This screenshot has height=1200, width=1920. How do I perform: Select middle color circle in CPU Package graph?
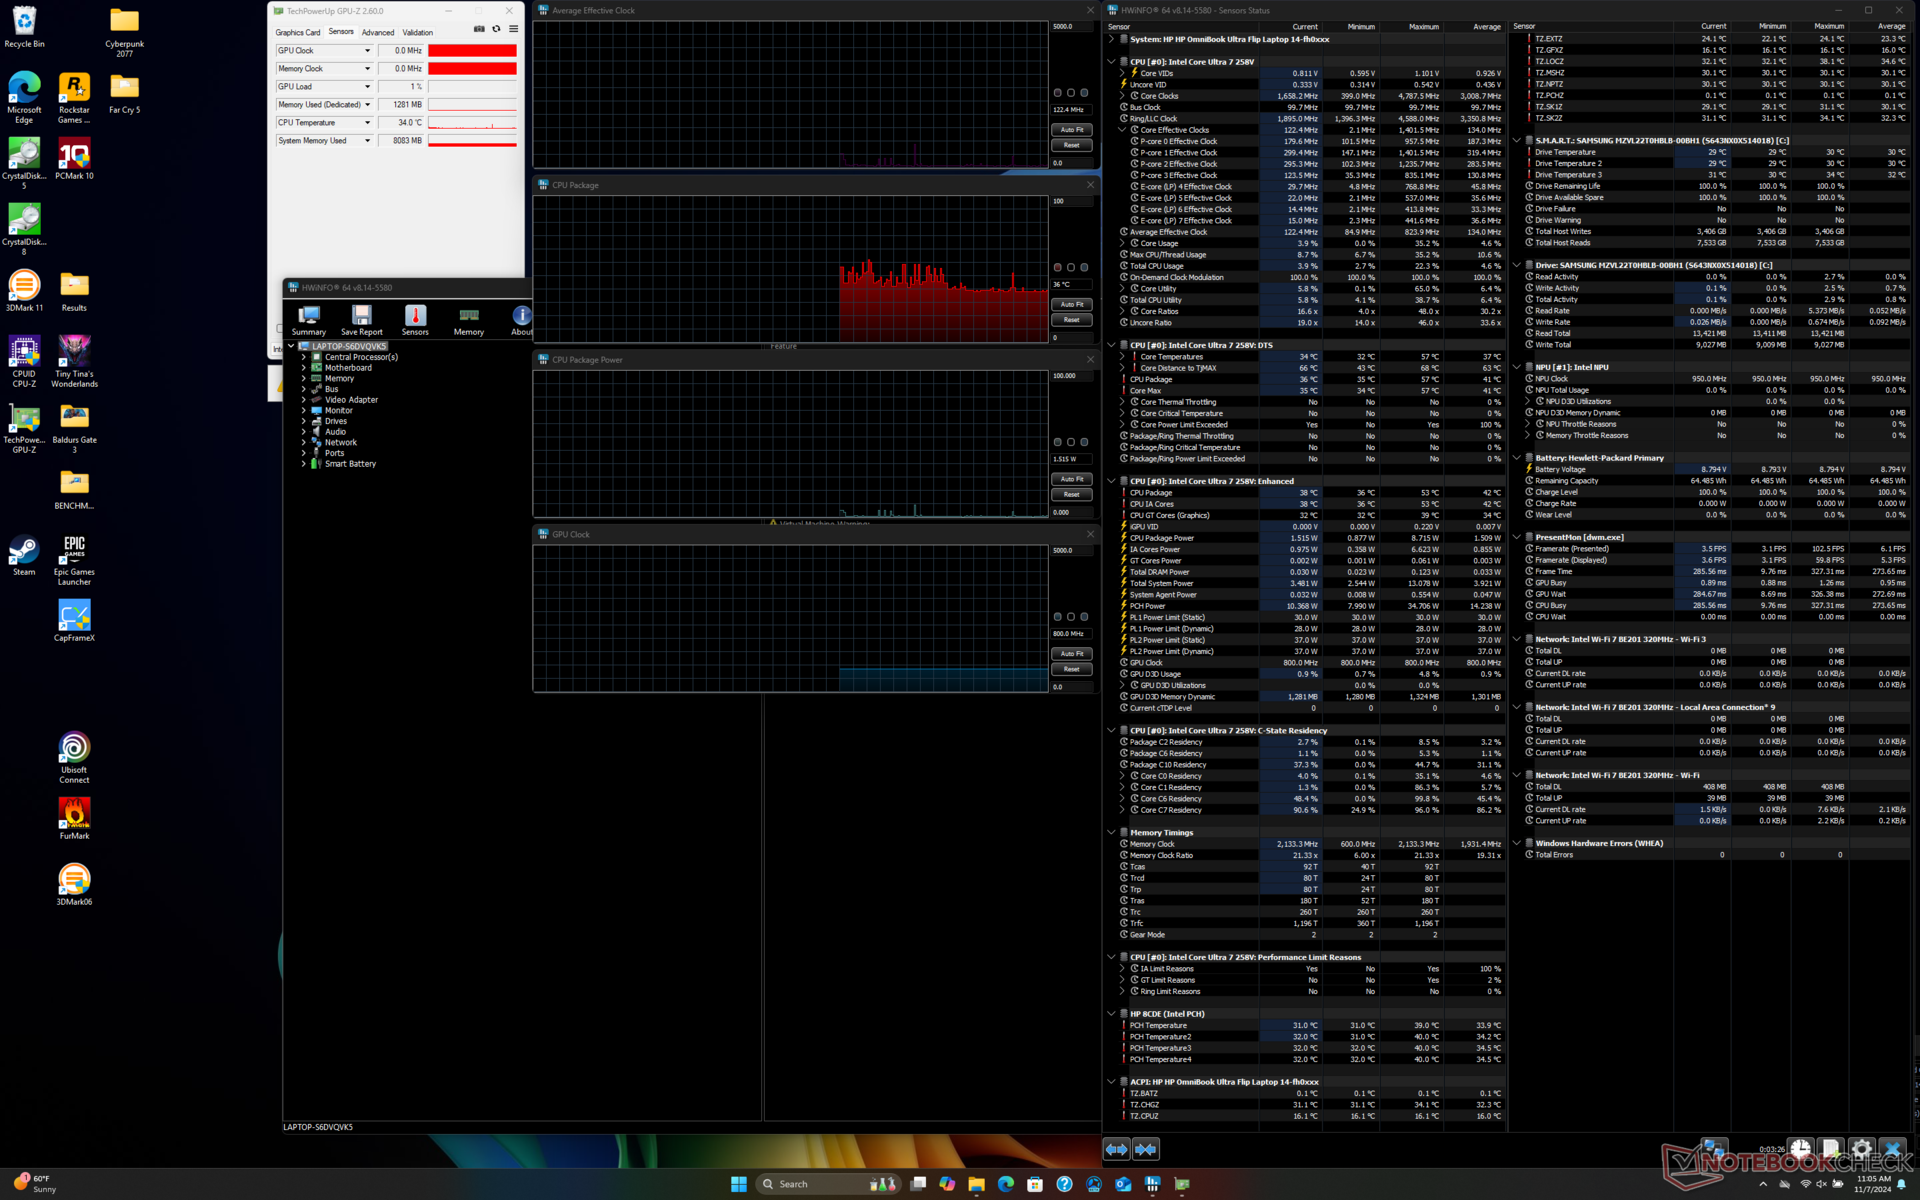click(1071, 267)
